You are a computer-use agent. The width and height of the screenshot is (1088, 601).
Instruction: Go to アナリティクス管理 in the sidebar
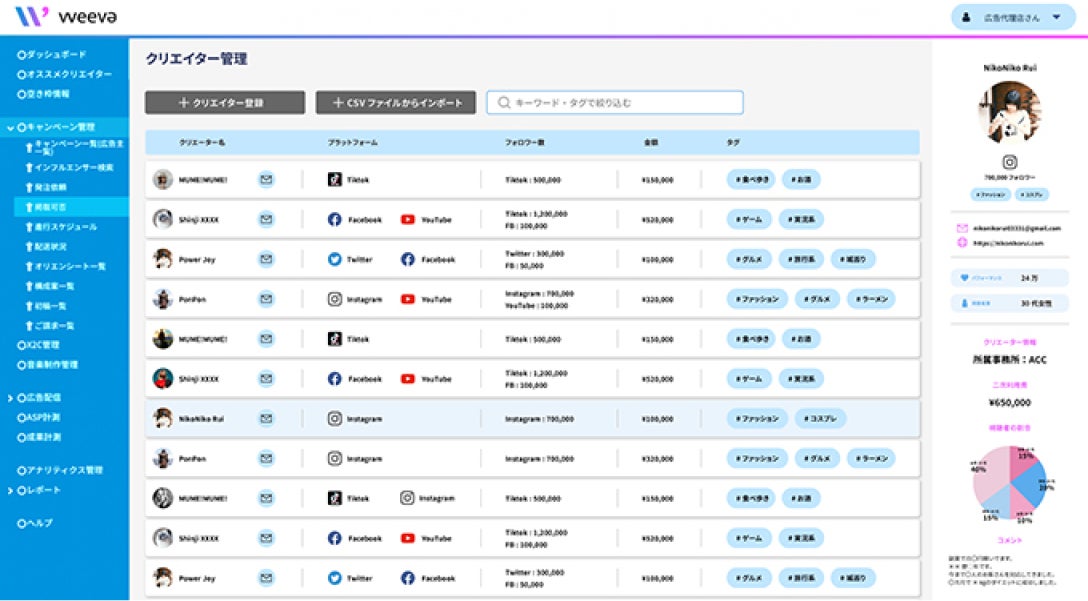(65, 470)
